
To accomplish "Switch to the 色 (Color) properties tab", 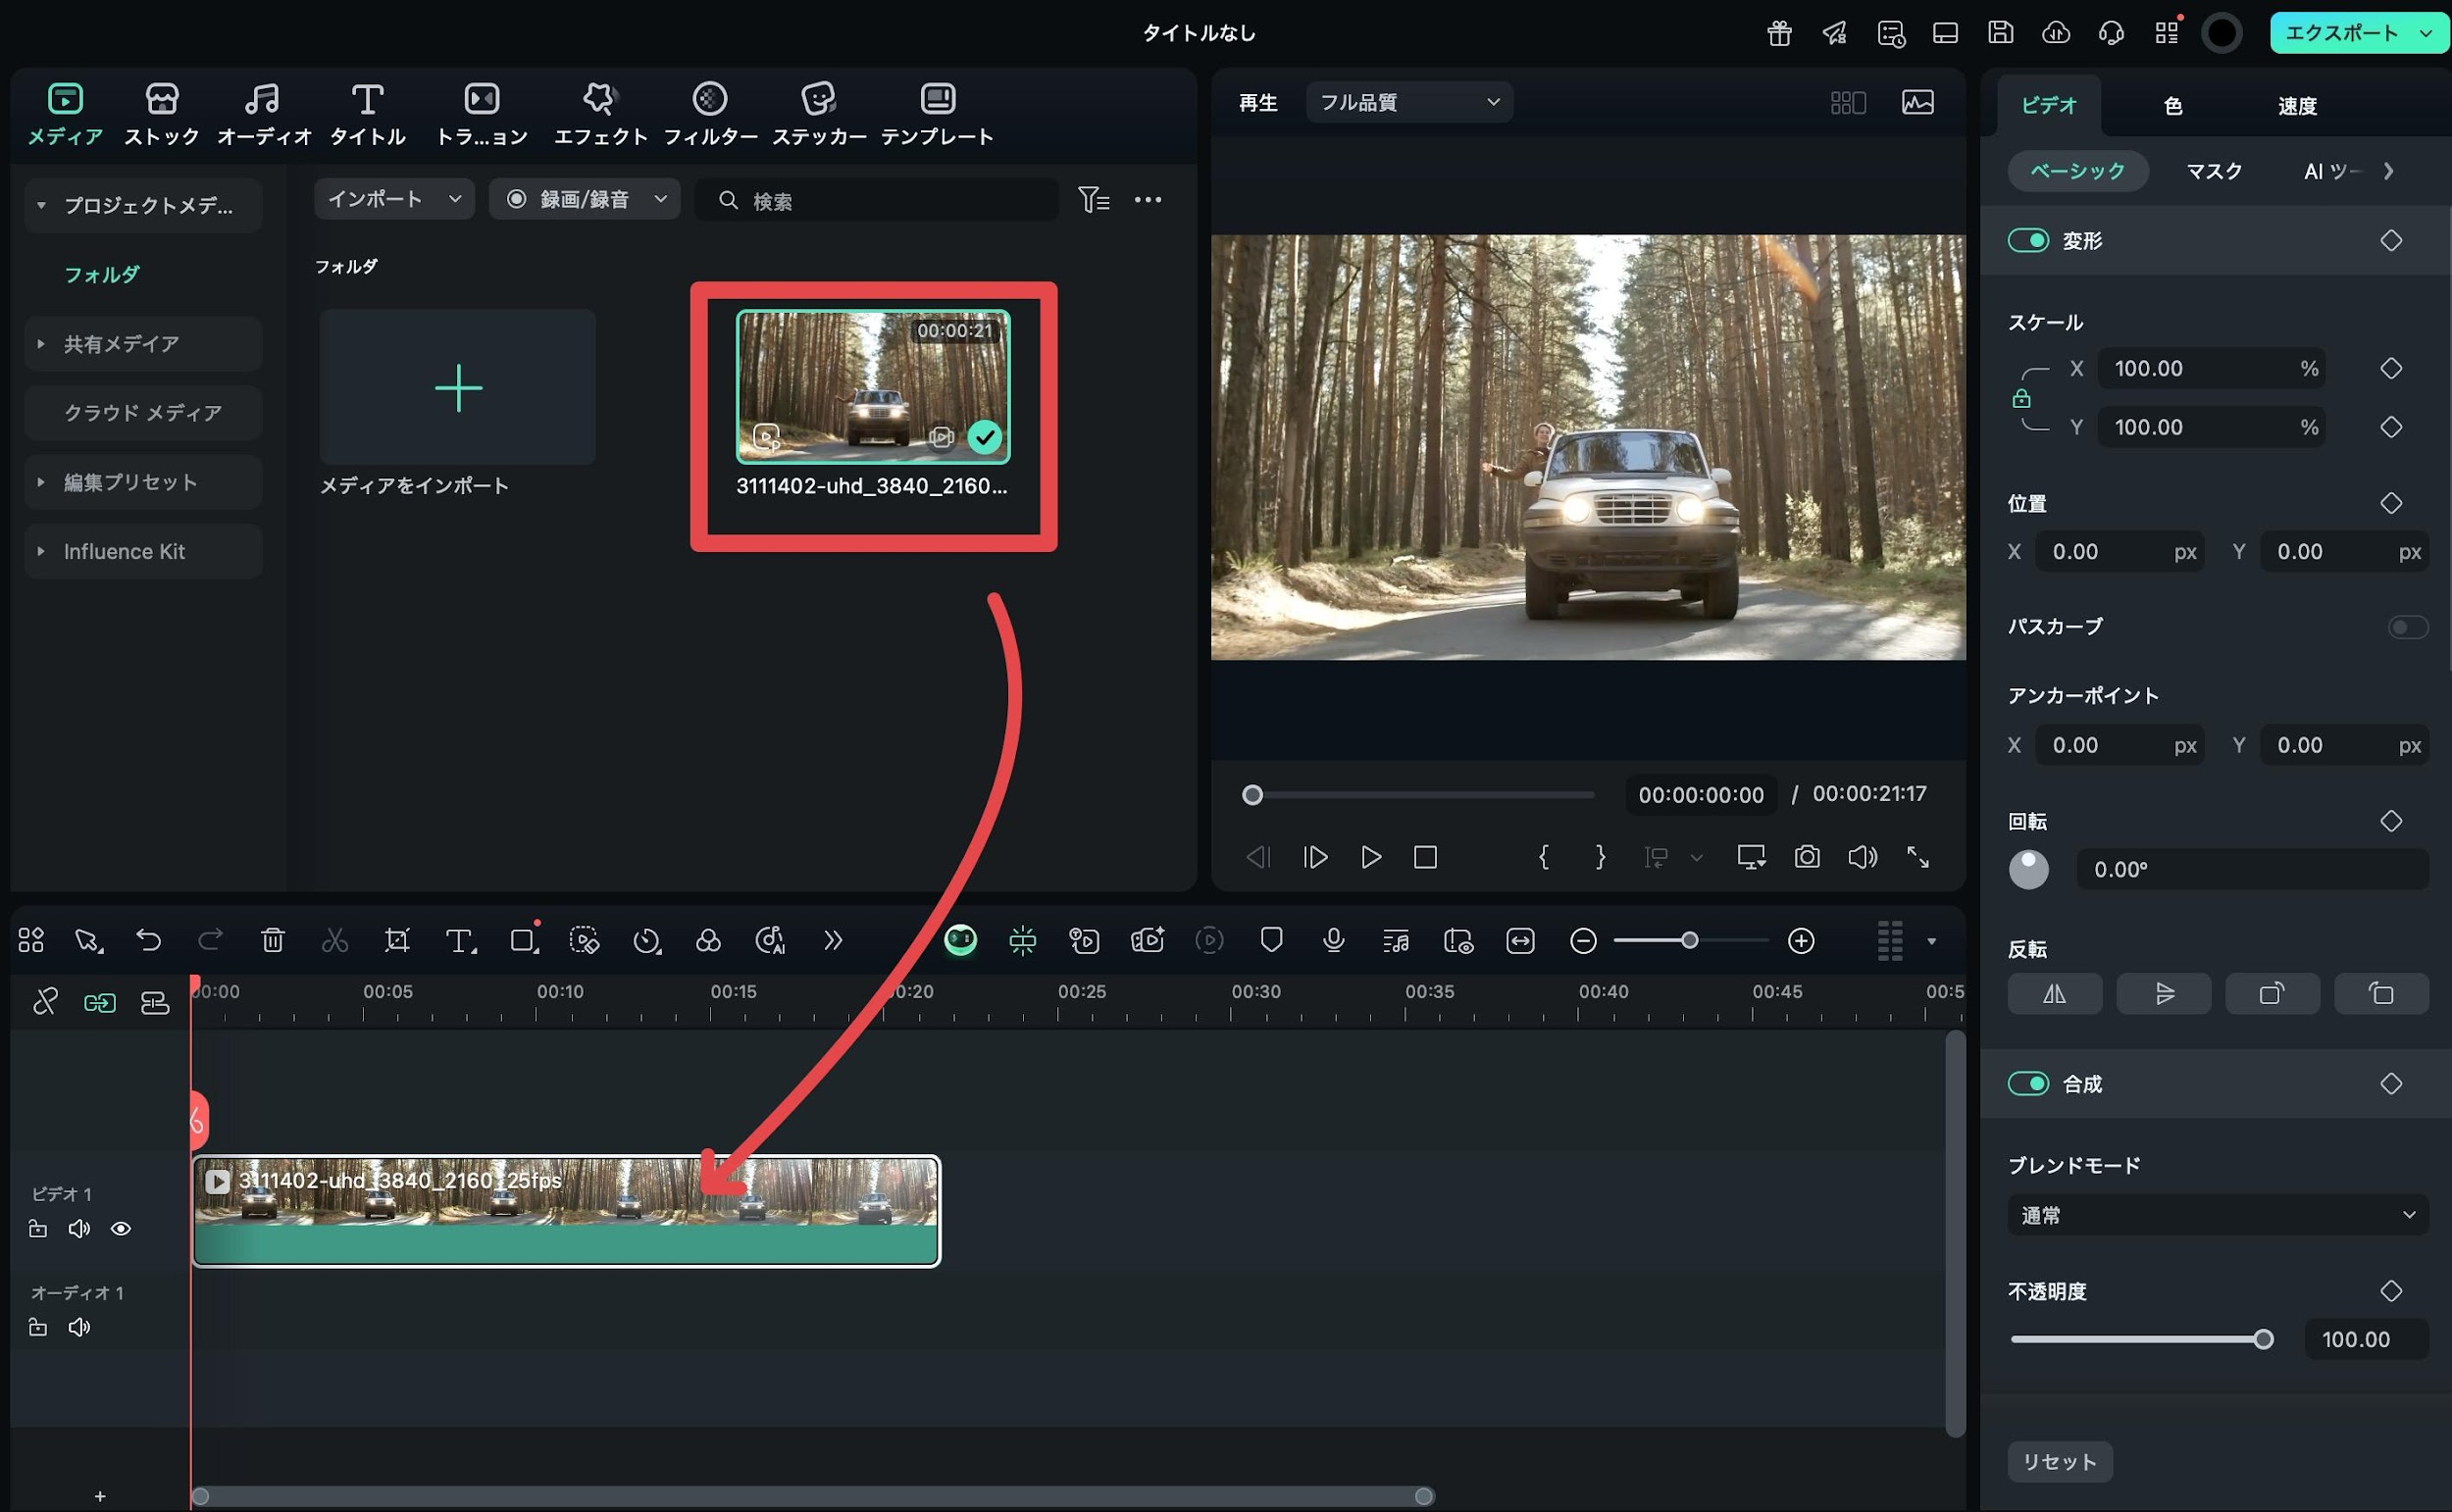I will point(2173,106).
